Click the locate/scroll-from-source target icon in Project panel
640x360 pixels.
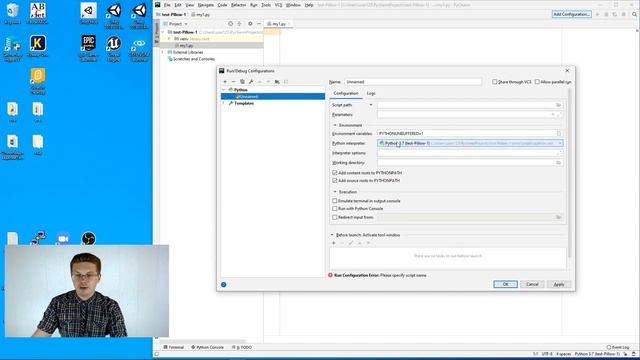(231, 24)
